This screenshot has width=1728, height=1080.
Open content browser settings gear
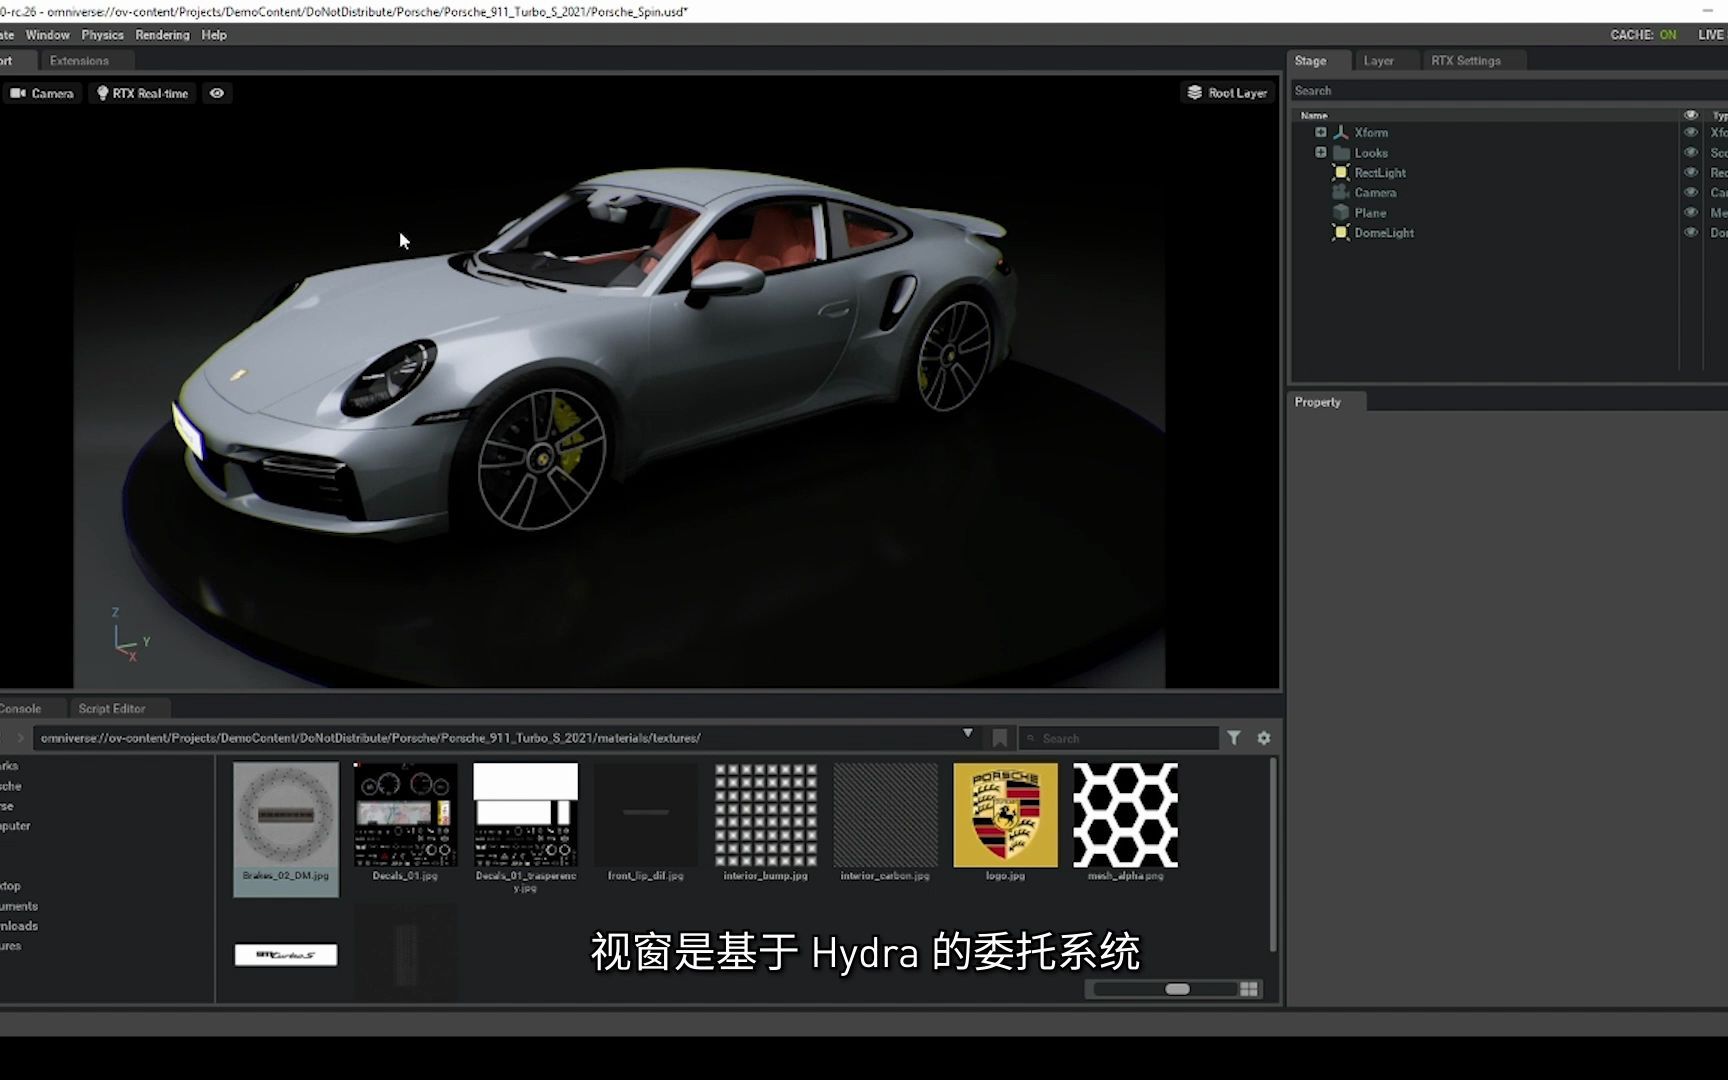(1264, 738)
